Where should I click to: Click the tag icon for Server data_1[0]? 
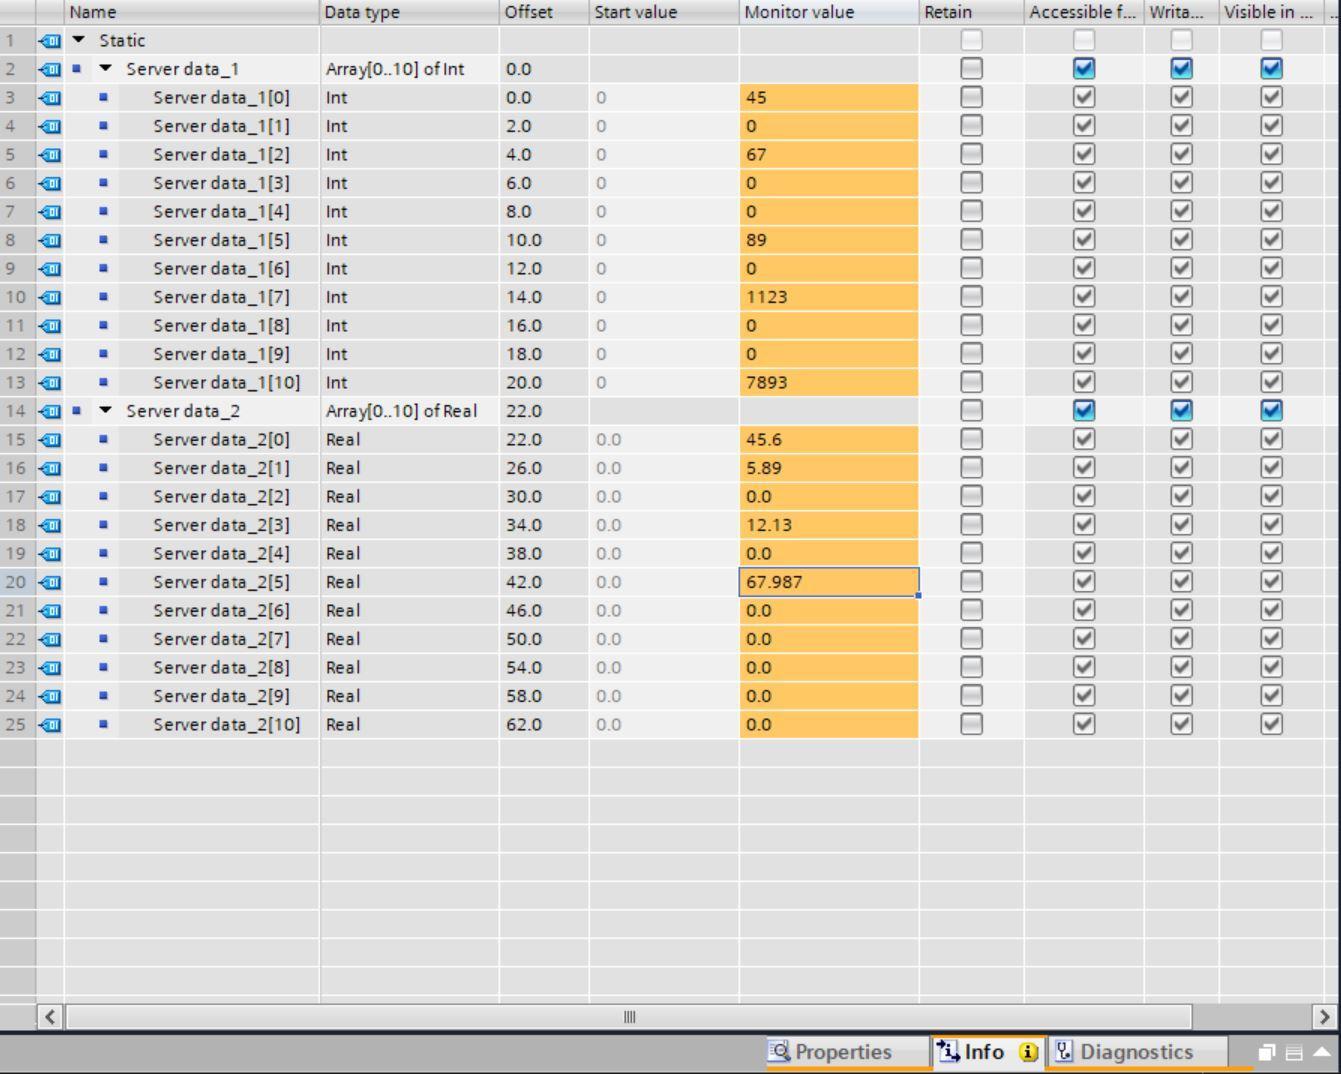point(49,98)
